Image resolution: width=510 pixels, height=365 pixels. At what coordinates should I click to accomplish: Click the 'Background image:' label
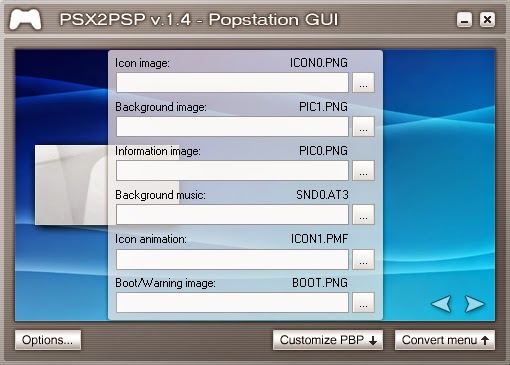[x=161, y=107]
